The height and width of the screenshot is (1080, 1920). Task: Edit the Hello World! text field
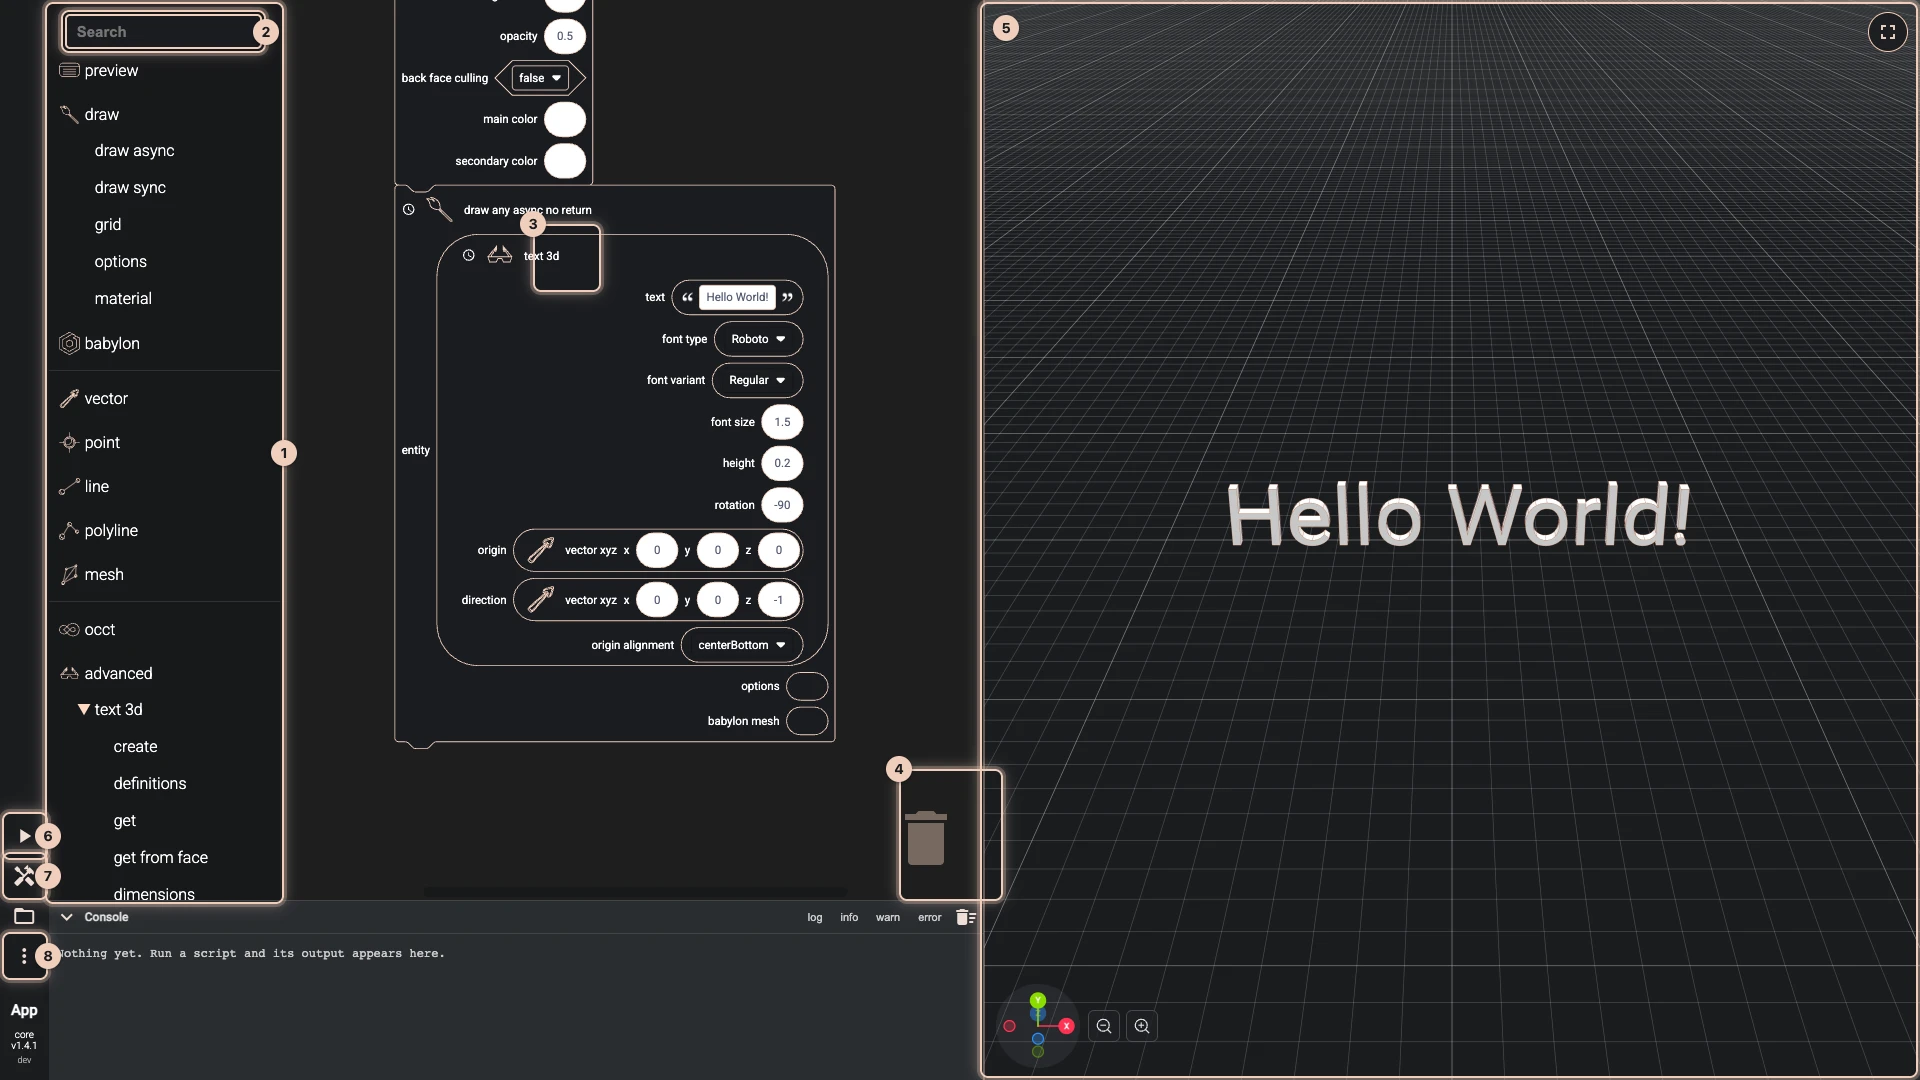[737, 298]
